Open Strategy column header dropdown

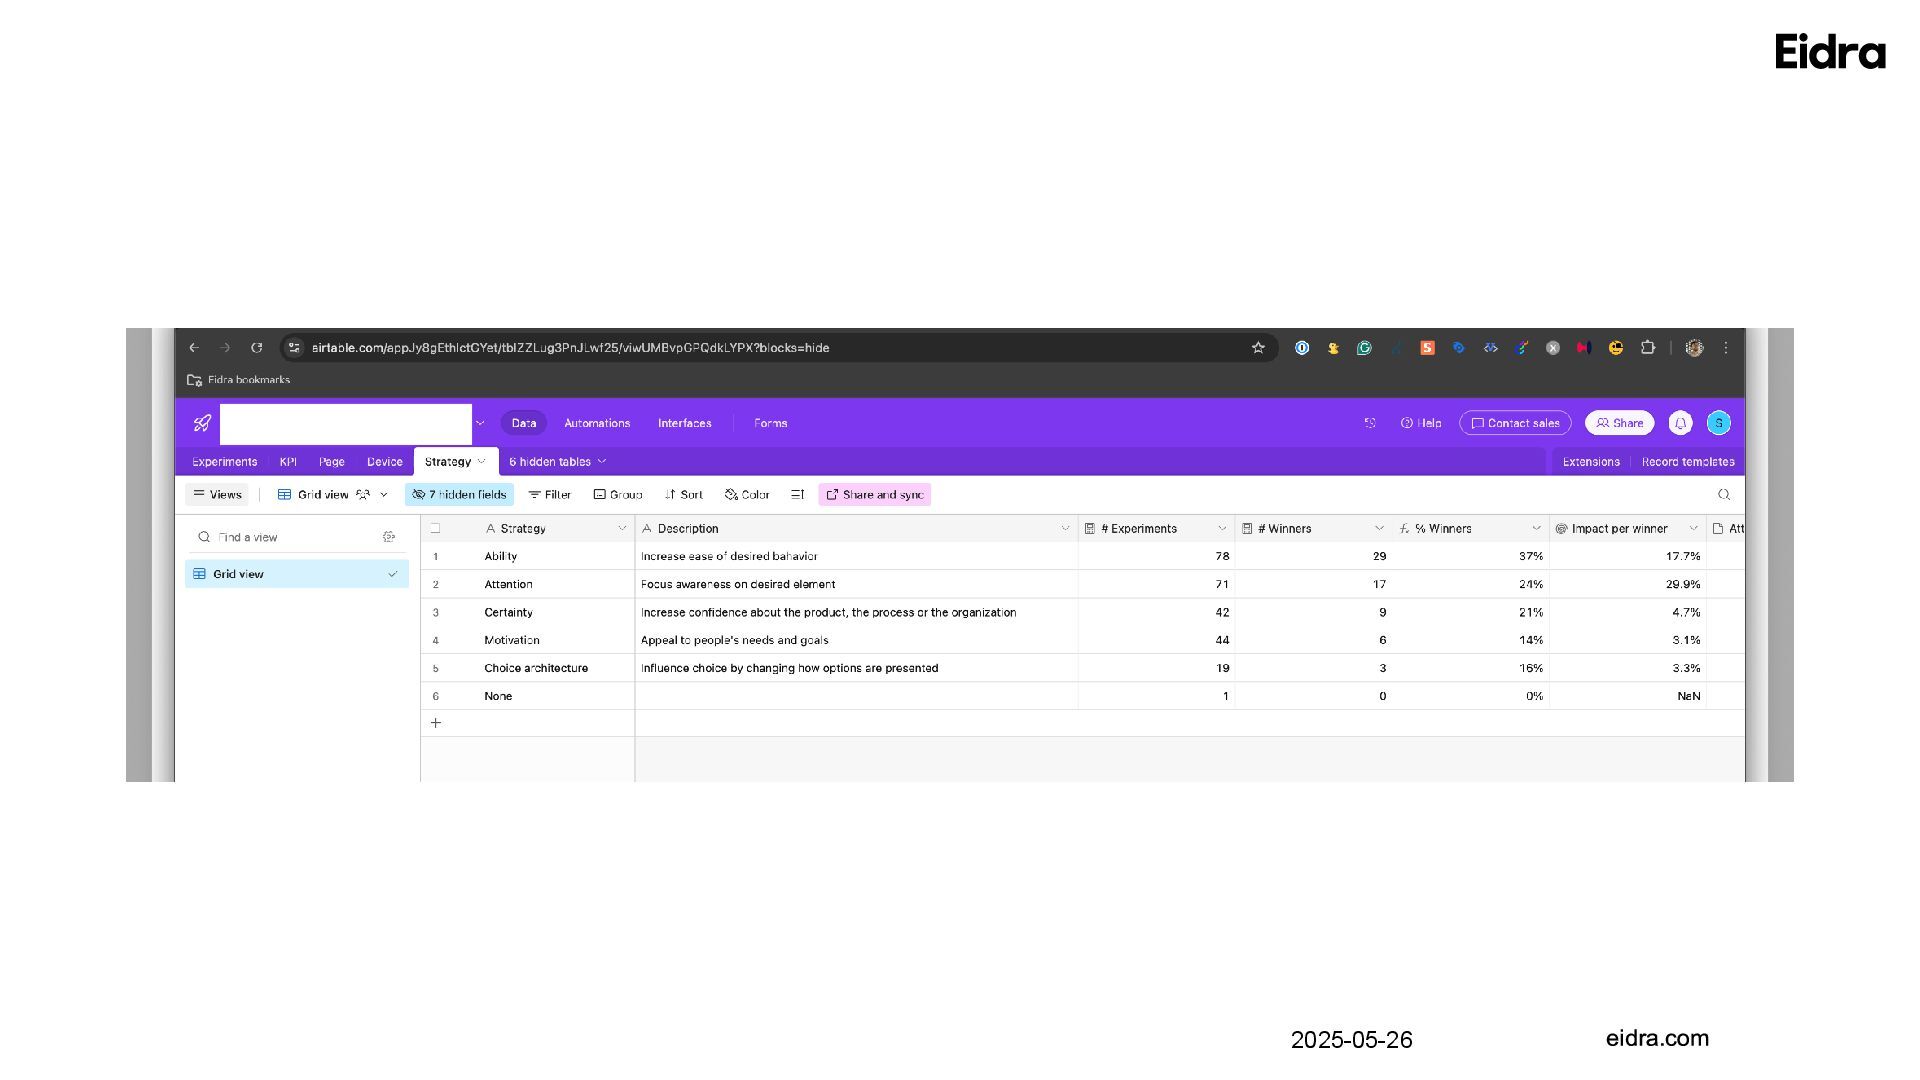(622, 529)
